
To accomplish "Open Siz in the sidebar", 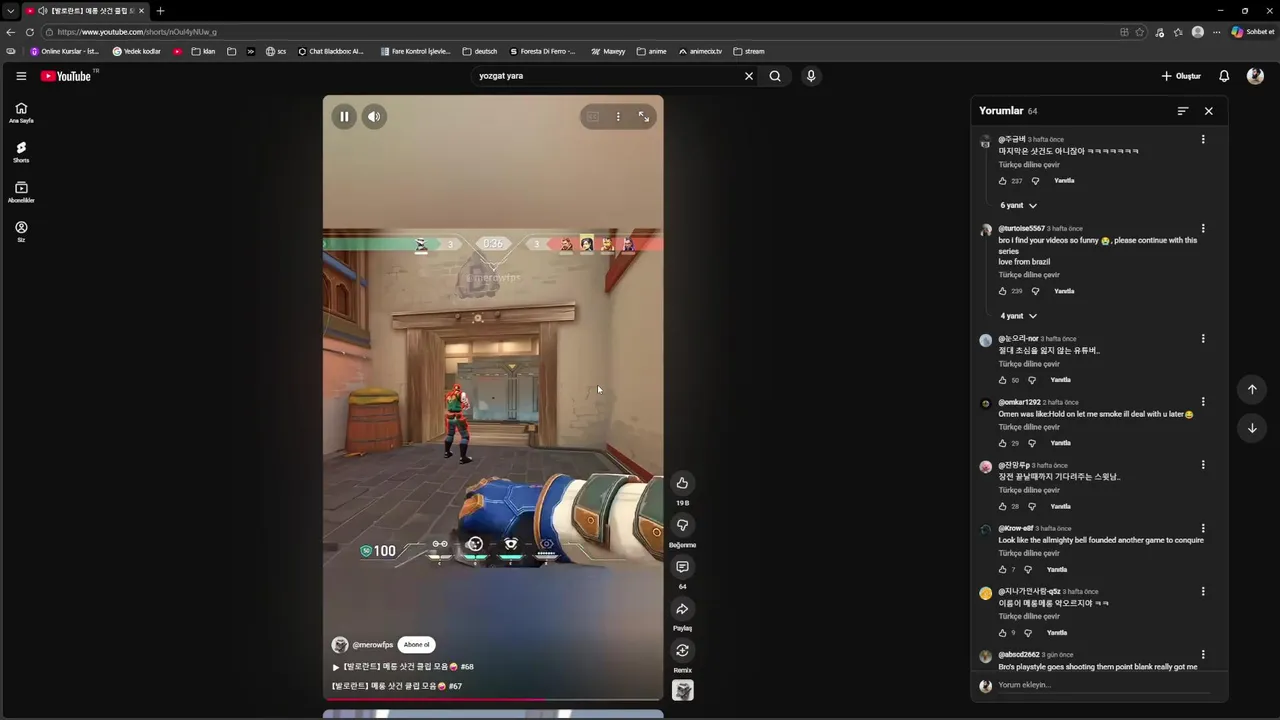I will (21, 232).
